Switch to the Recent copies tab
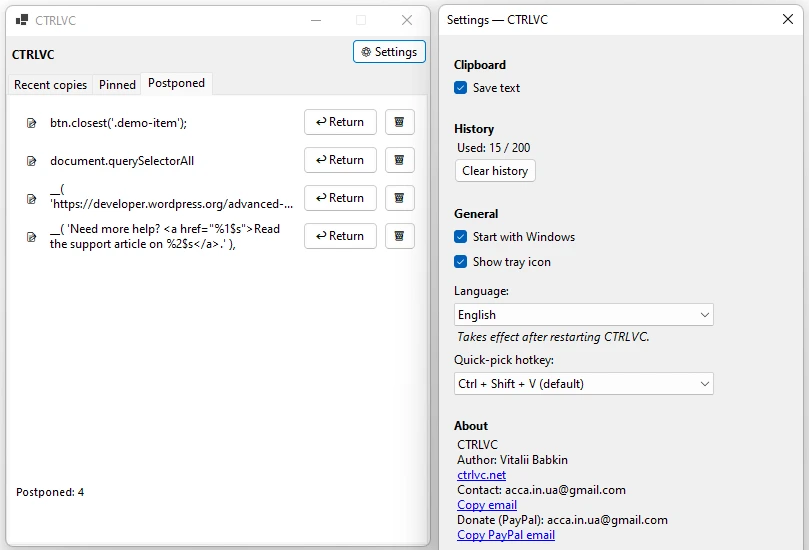Image resolution: width=809 pixels, height=550 pixels. [51, 85]
